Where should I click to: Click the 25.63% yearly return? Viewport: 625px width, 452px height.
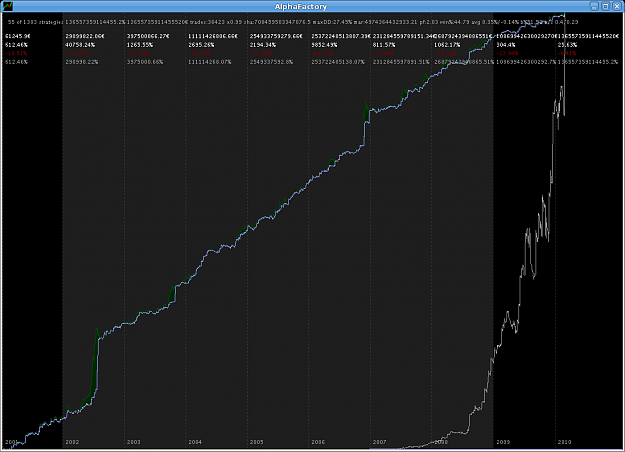click(x=567, y=45)
